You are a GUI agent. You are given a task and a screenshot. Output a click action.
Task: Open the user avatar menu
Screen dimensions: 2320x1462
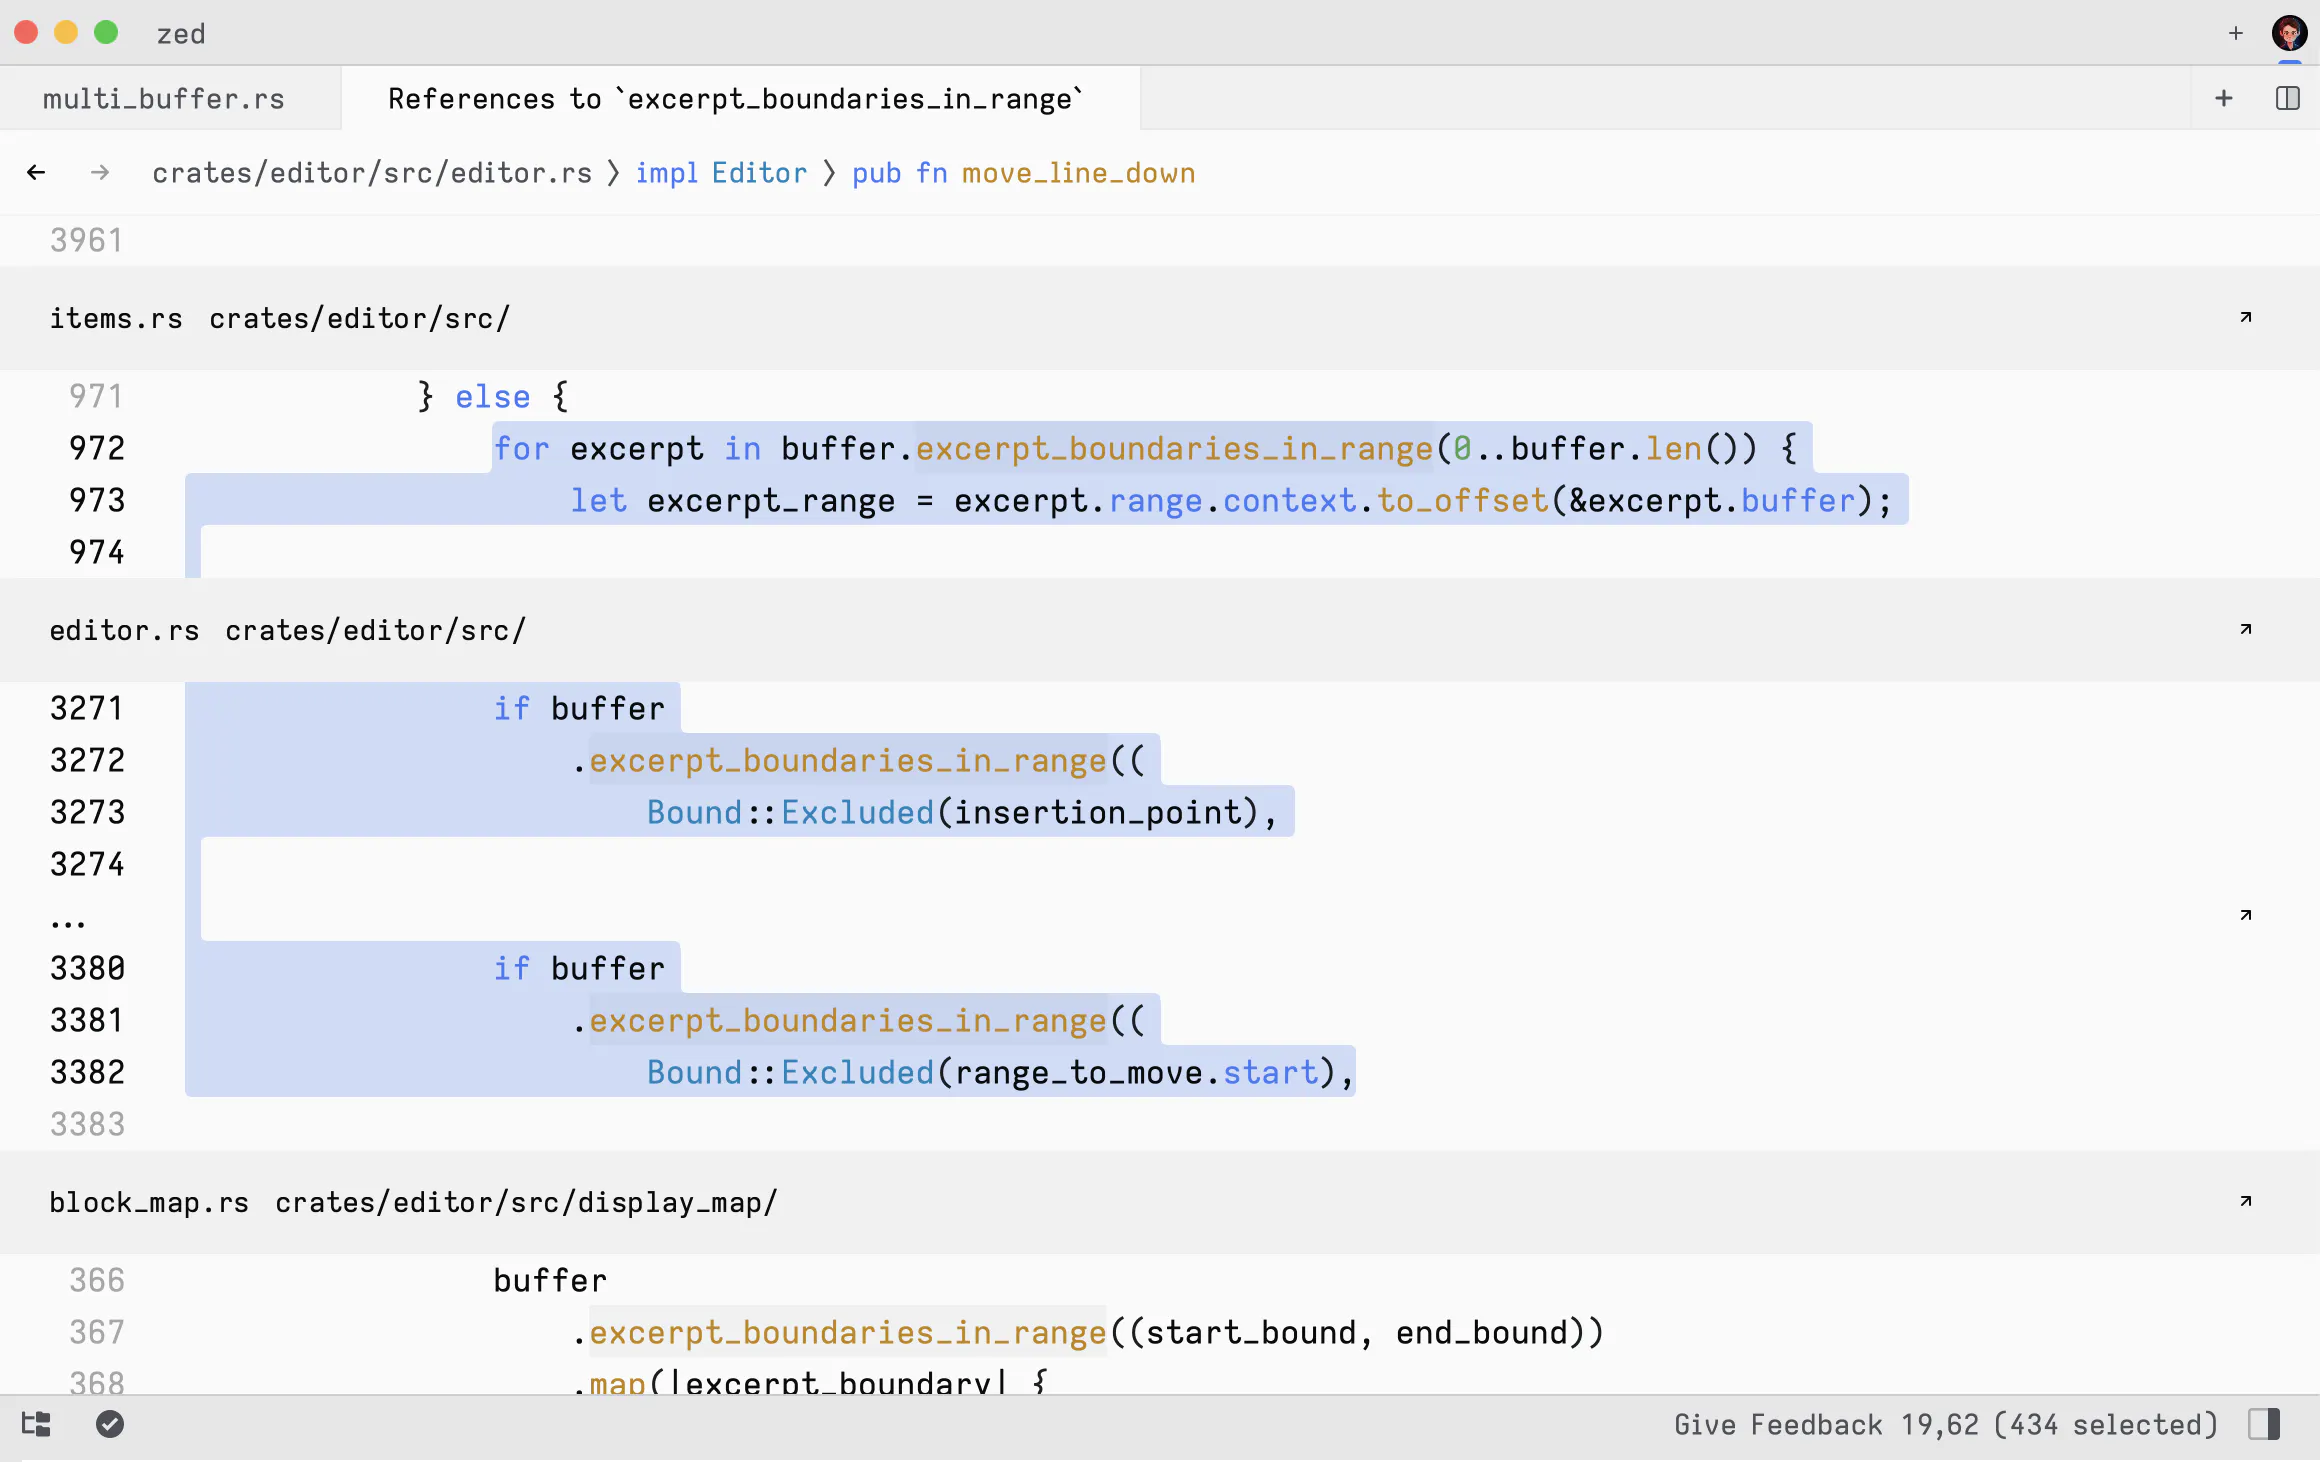click(2288, 33)
